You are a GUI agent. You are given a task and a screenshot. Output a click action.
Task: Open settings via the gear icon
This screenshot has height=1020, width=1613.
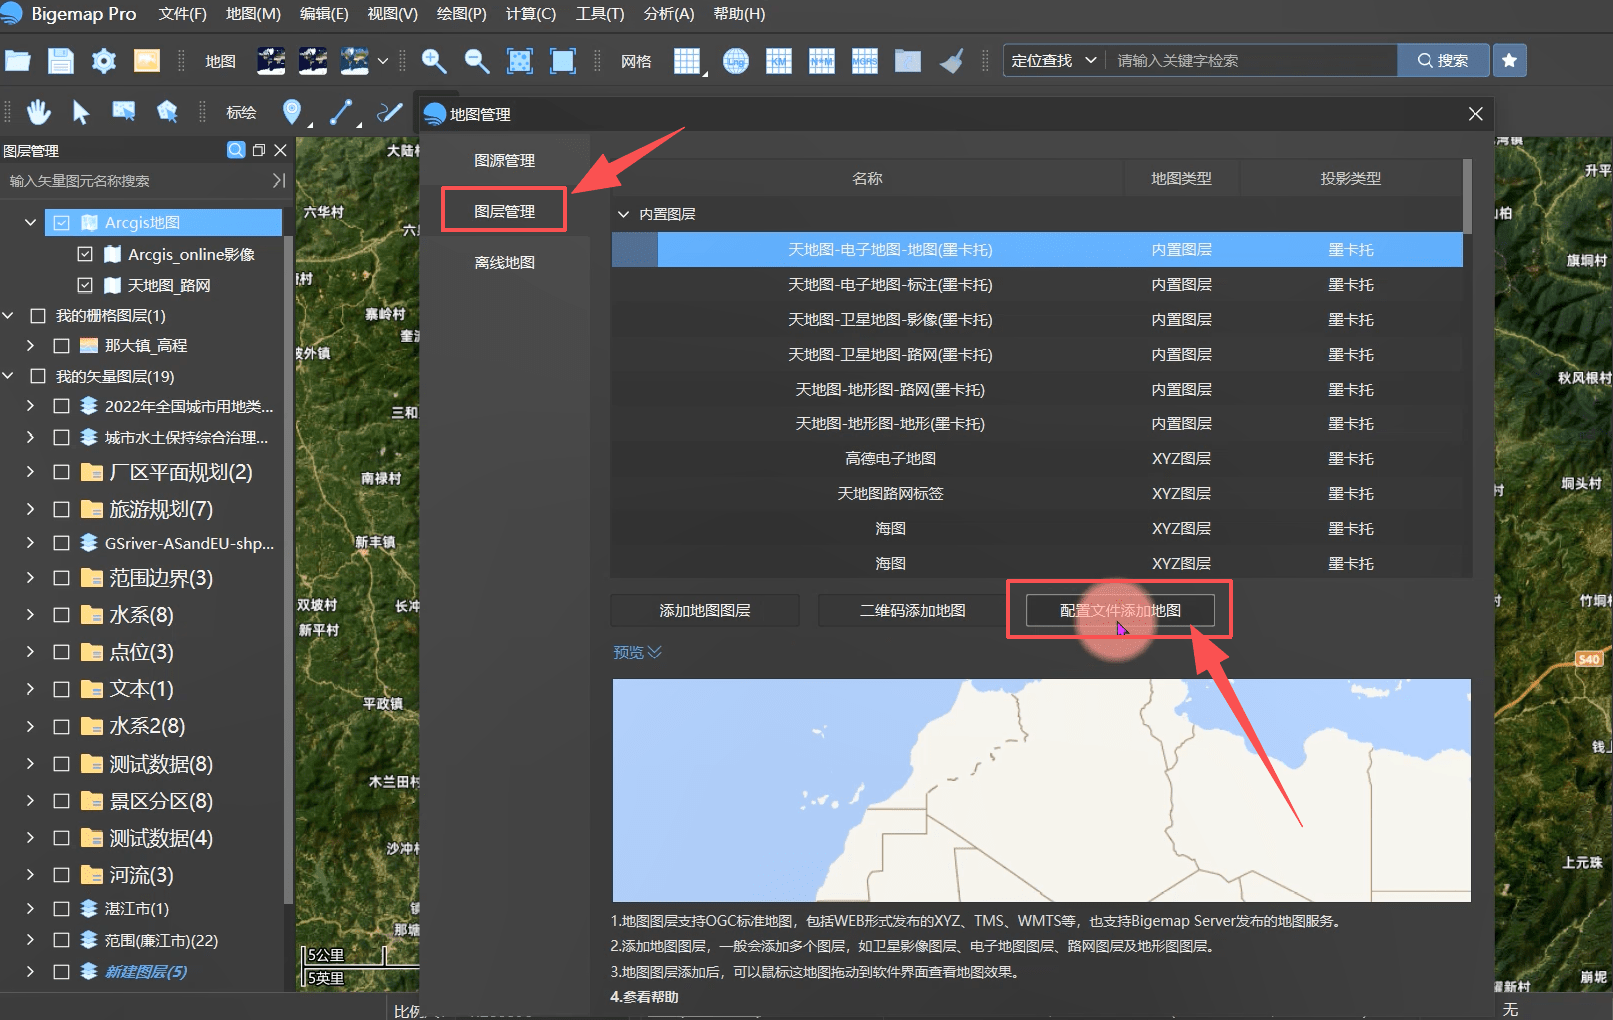point(104,61)
